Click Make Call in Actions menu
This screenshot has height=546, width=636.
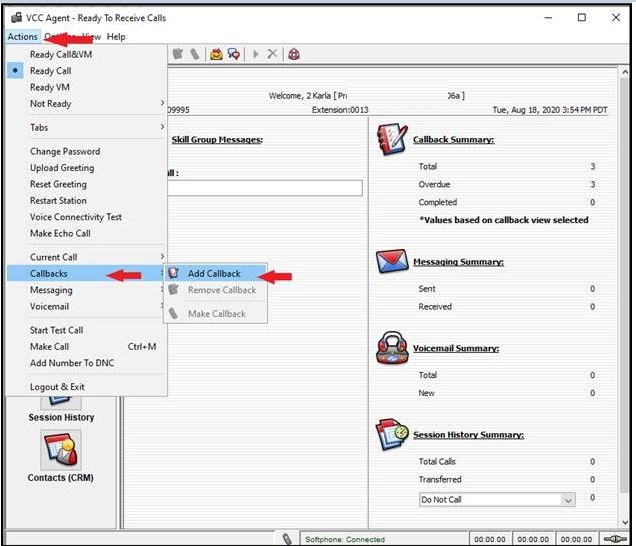coord(49,346)
